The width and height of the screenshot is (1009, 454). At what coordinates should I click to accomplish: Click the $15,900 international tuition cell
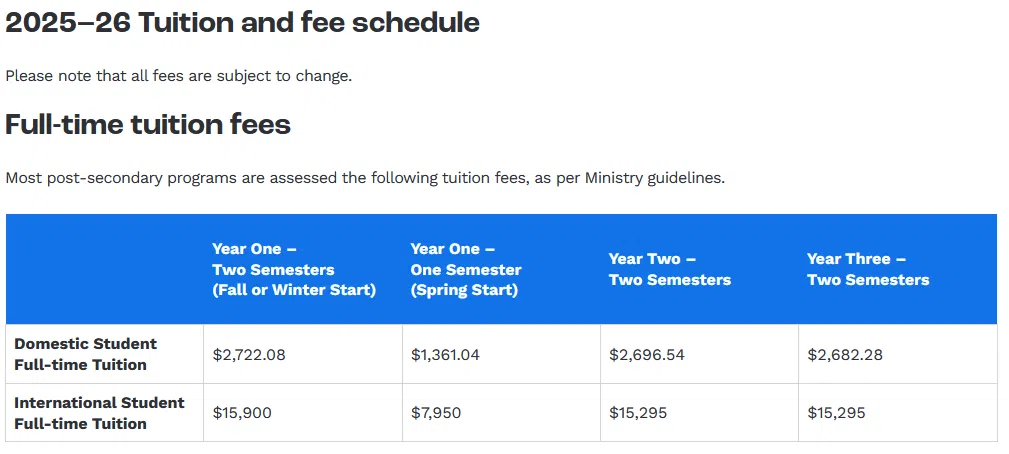(242, 413)
